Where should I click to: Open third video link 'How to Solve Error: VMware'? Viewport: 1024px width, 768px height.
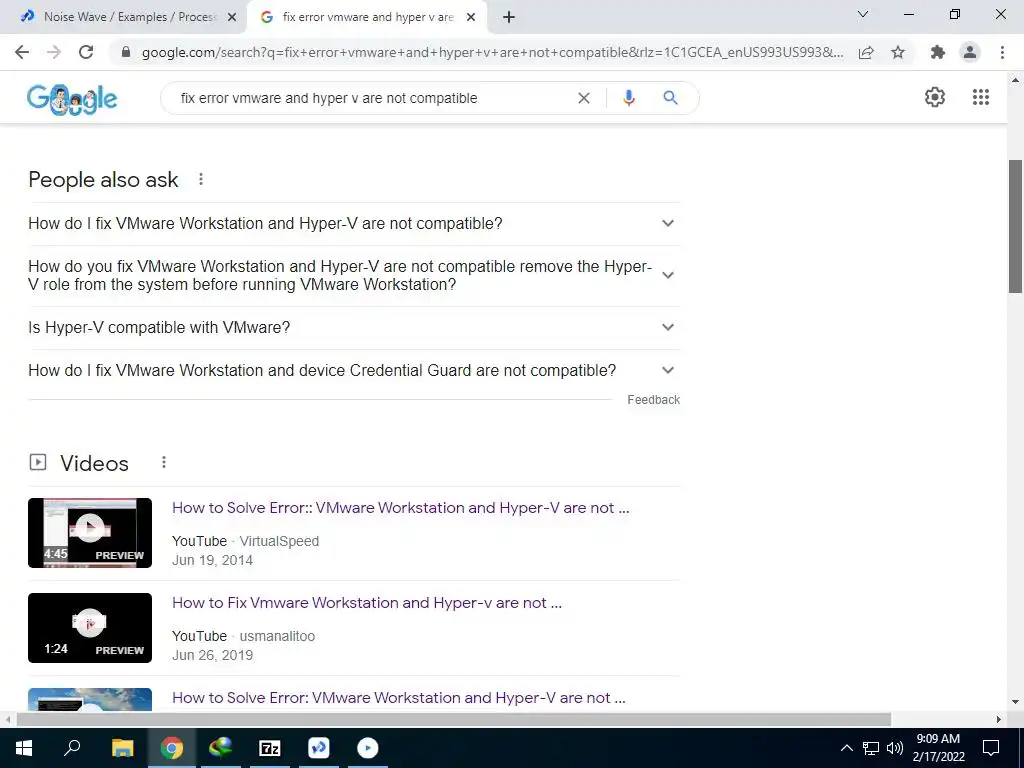[398, 697]
